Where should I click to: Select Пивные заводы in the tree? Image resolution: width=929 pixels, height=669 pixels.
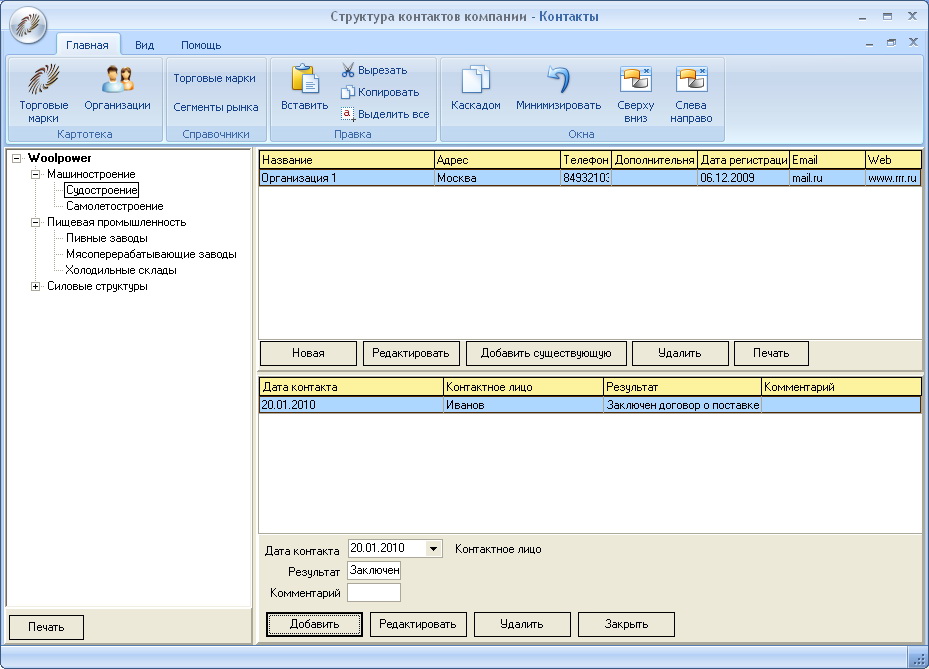(106, 238)
